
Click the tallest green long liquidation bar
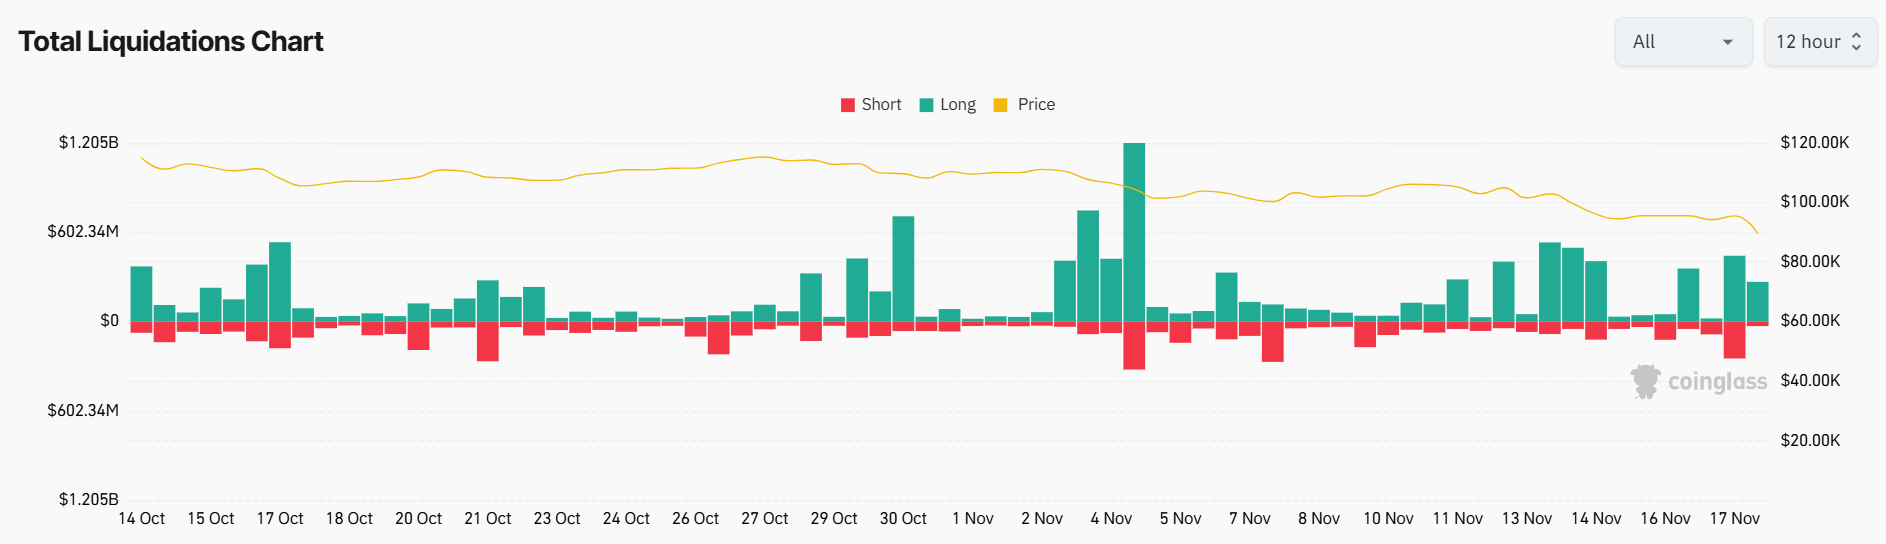click(x=1134, y=230)
